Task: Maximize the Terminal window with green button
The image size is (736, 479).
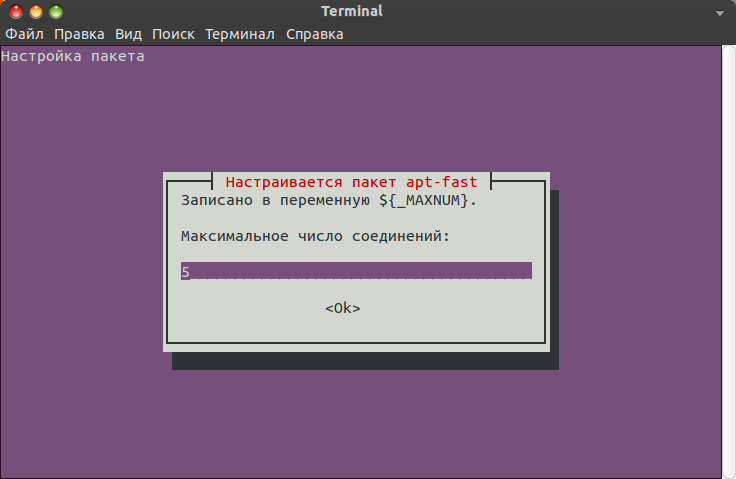Action: tap(56, 11)
